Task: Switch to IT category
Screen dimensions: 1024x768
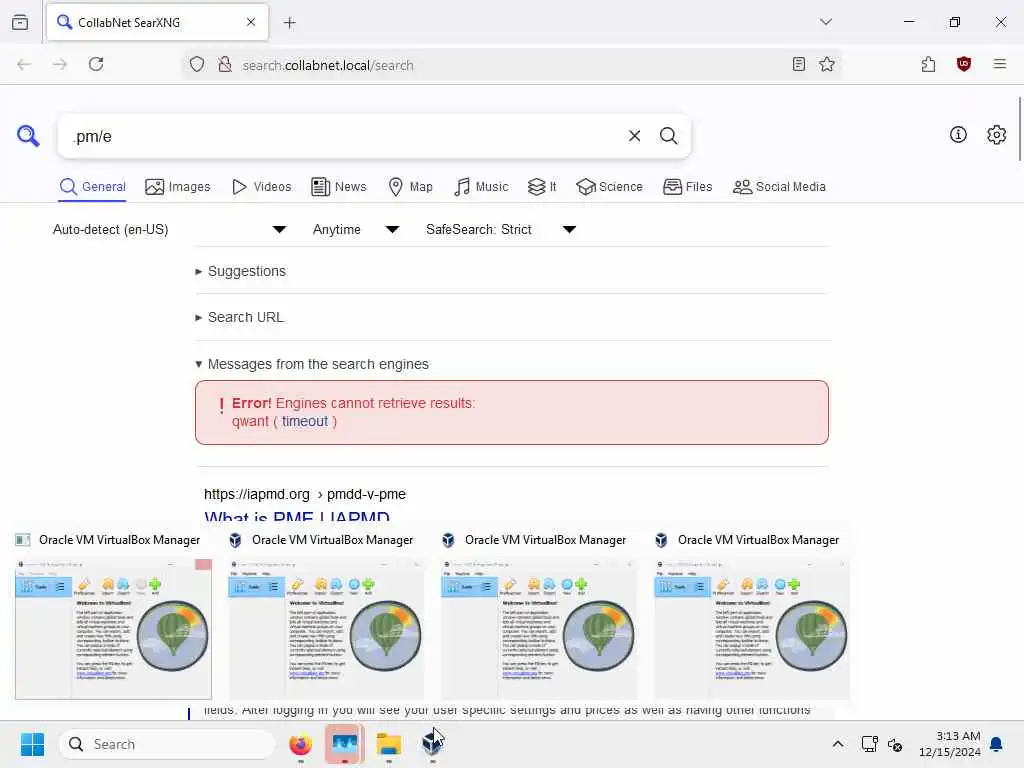Action: point(542,187)
